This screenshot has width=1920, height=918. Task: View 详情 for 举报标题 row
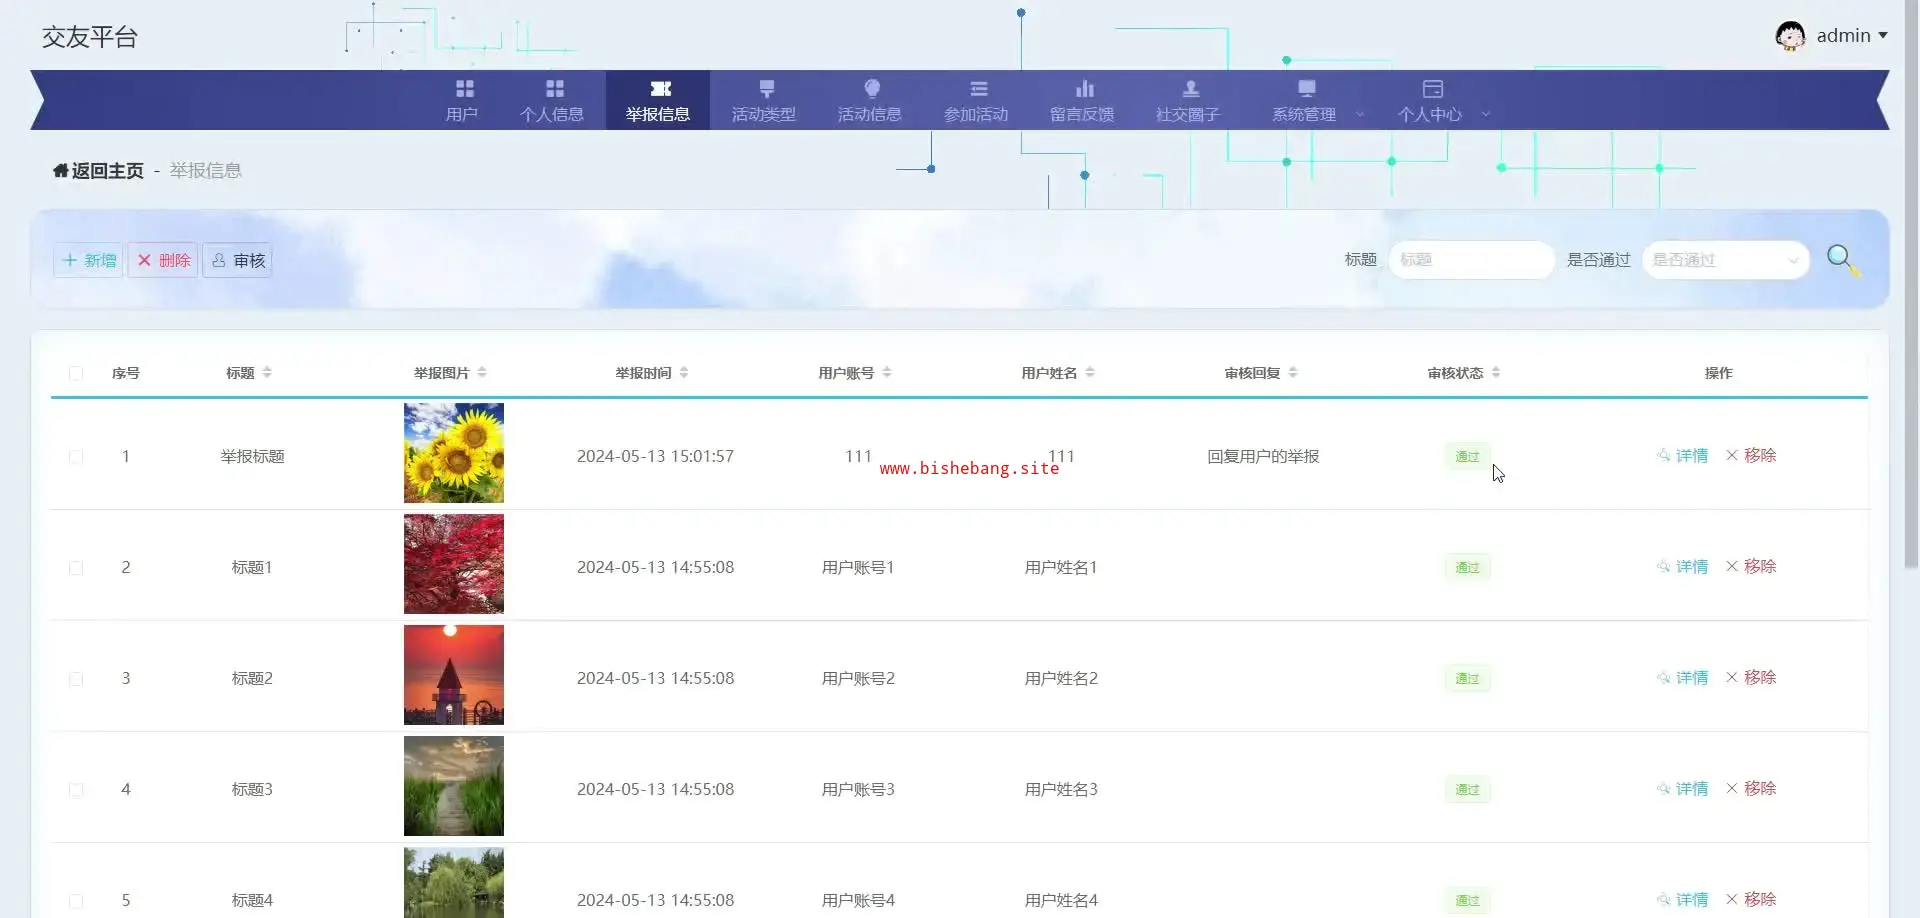click(1683, 456)
